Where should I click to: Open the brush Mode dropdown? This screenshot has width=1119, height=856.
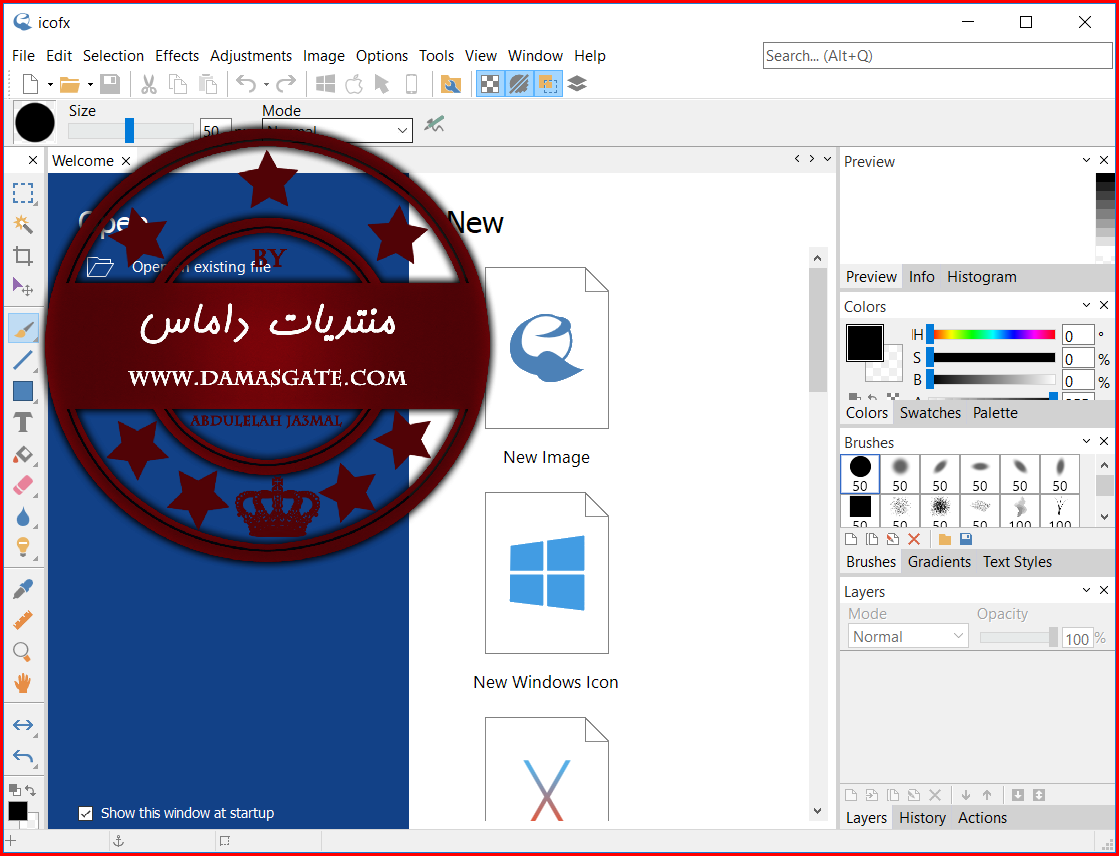(x=337, y=131)
